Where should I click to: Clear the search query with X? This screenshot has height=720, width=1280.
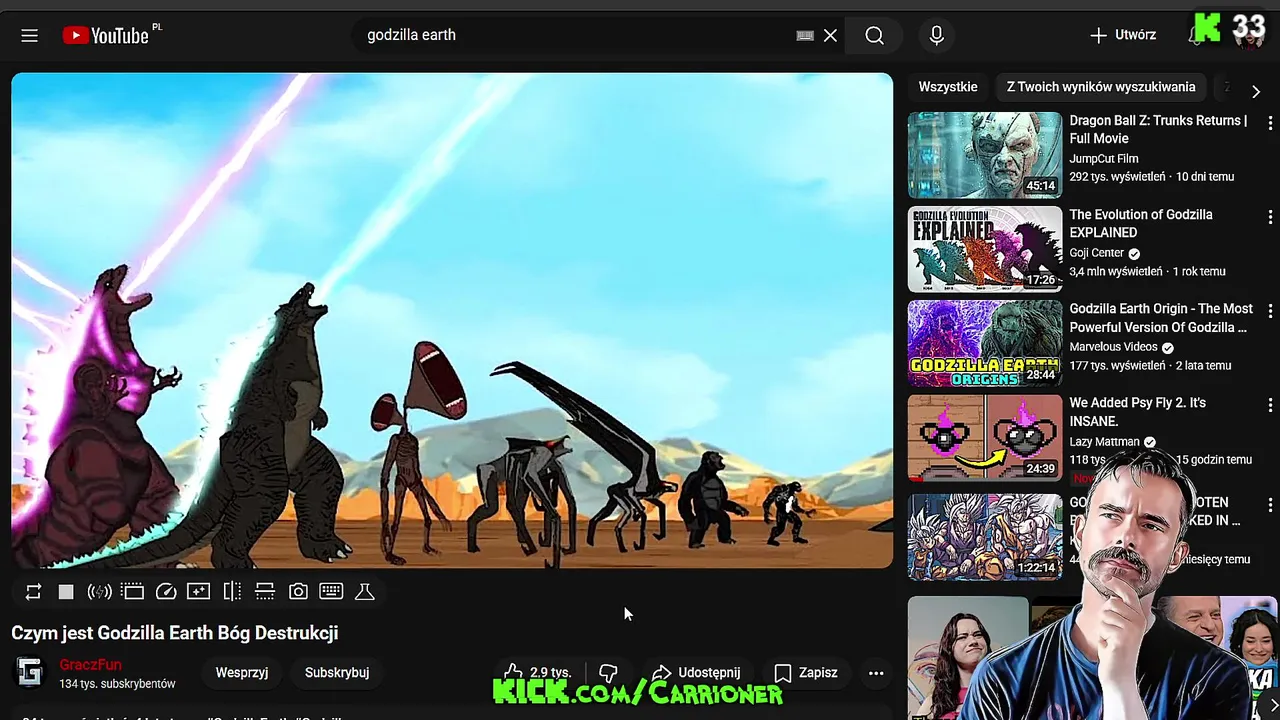point(830,35)
